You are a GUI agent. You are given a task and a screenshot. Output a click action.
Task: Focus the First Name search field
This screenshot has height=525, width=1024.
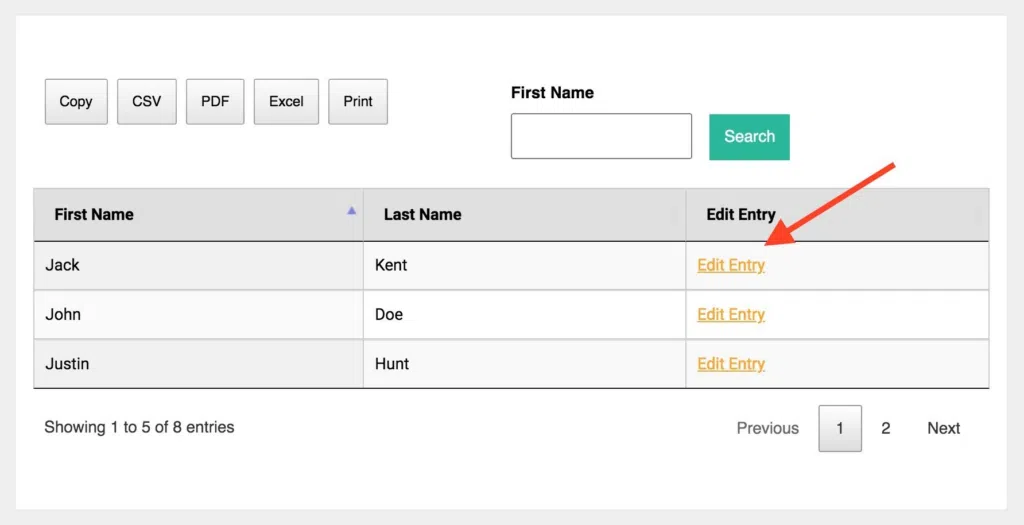pyautogui.click(x=601, y=136)
